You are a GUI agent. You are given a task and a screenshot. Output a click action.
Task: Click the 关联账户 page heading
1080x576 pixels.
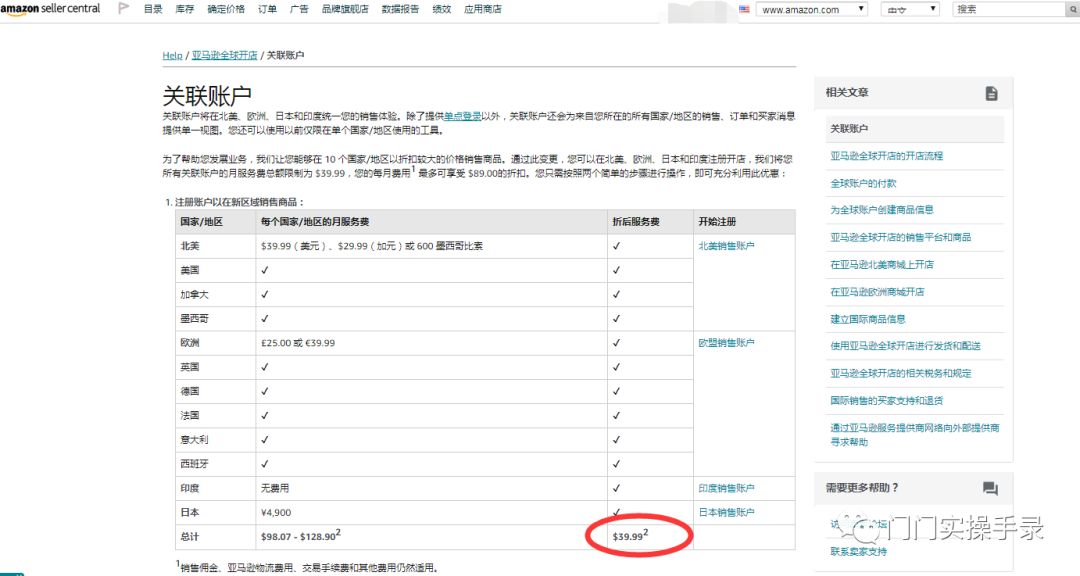point(207,95)
